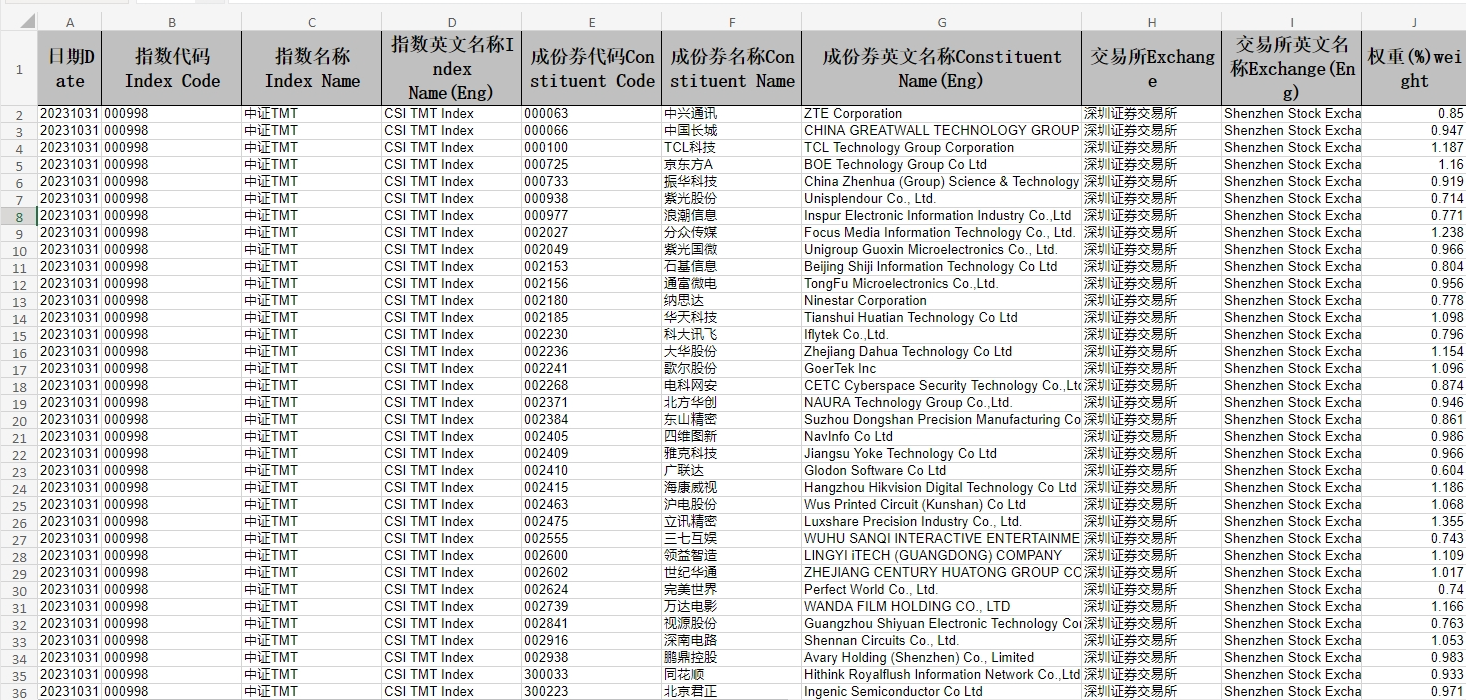The height and width of the screenshot is (700, 1466).
Task: Select row 8 by its row number
Action: click(18, 216)
